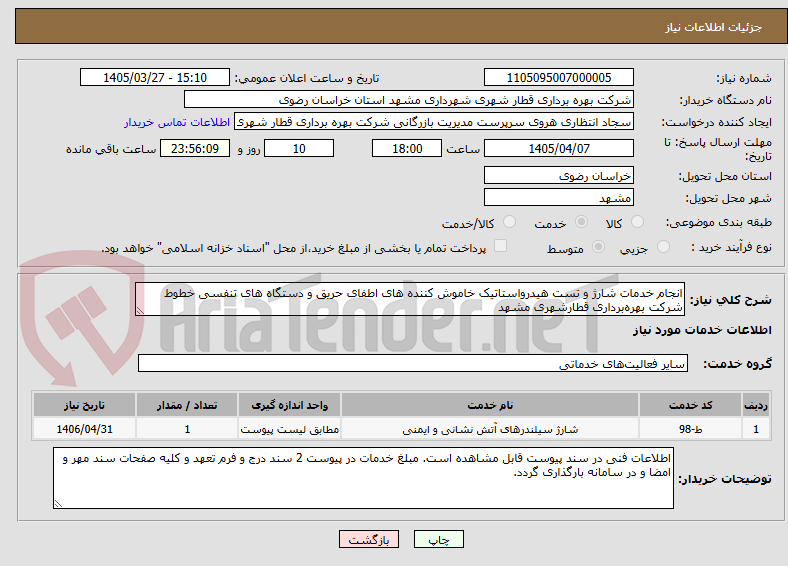The image size is (788, 566).
Task: Open اطلاعات تماس خریدار link
Action: (177, 122)
